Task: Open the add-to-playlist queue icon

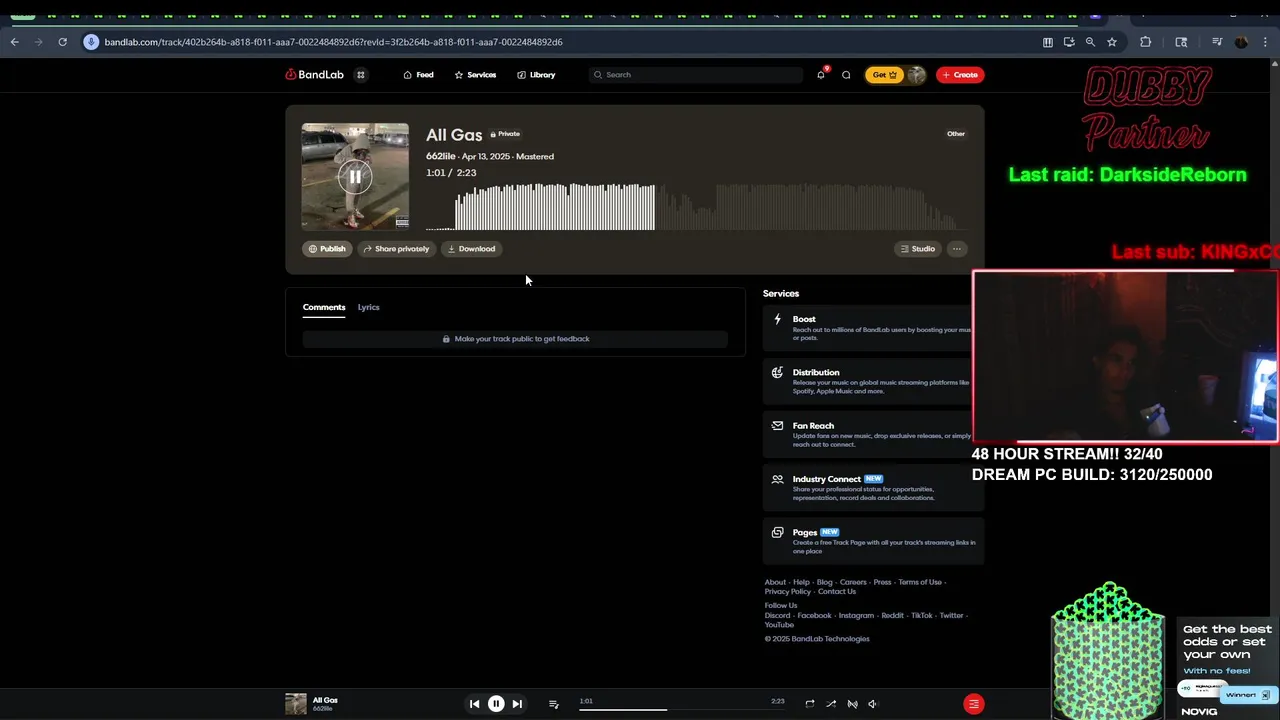Action: click(x=554, y=704)
